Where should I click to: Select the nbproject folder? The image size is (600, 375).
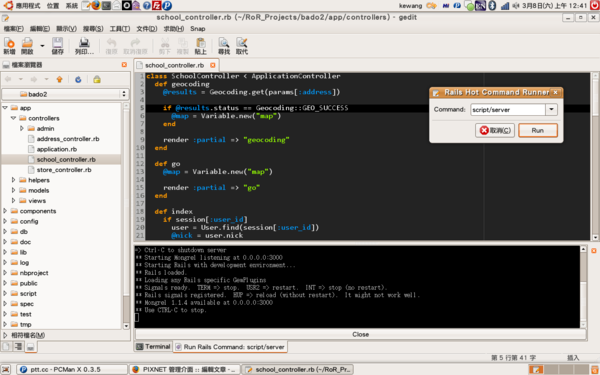pos(34,273)
